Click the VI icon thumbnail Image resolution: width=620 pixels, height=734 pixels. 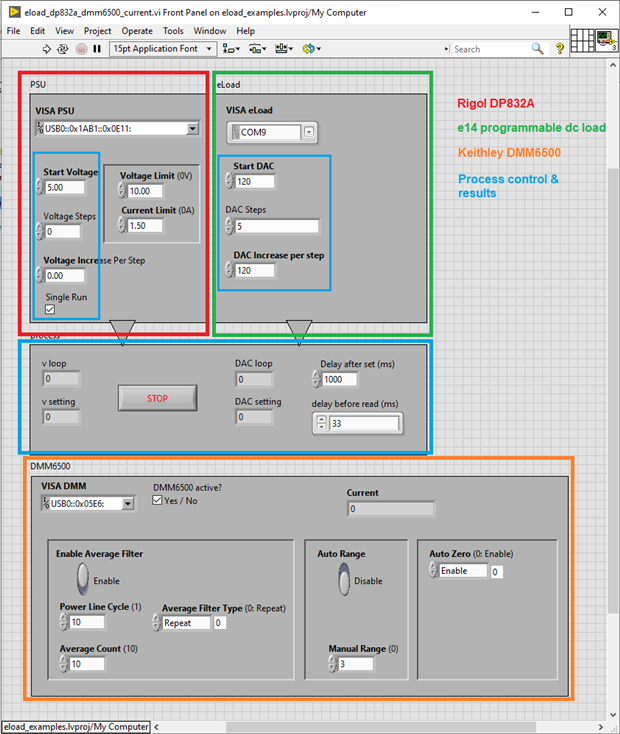[607, 41]
